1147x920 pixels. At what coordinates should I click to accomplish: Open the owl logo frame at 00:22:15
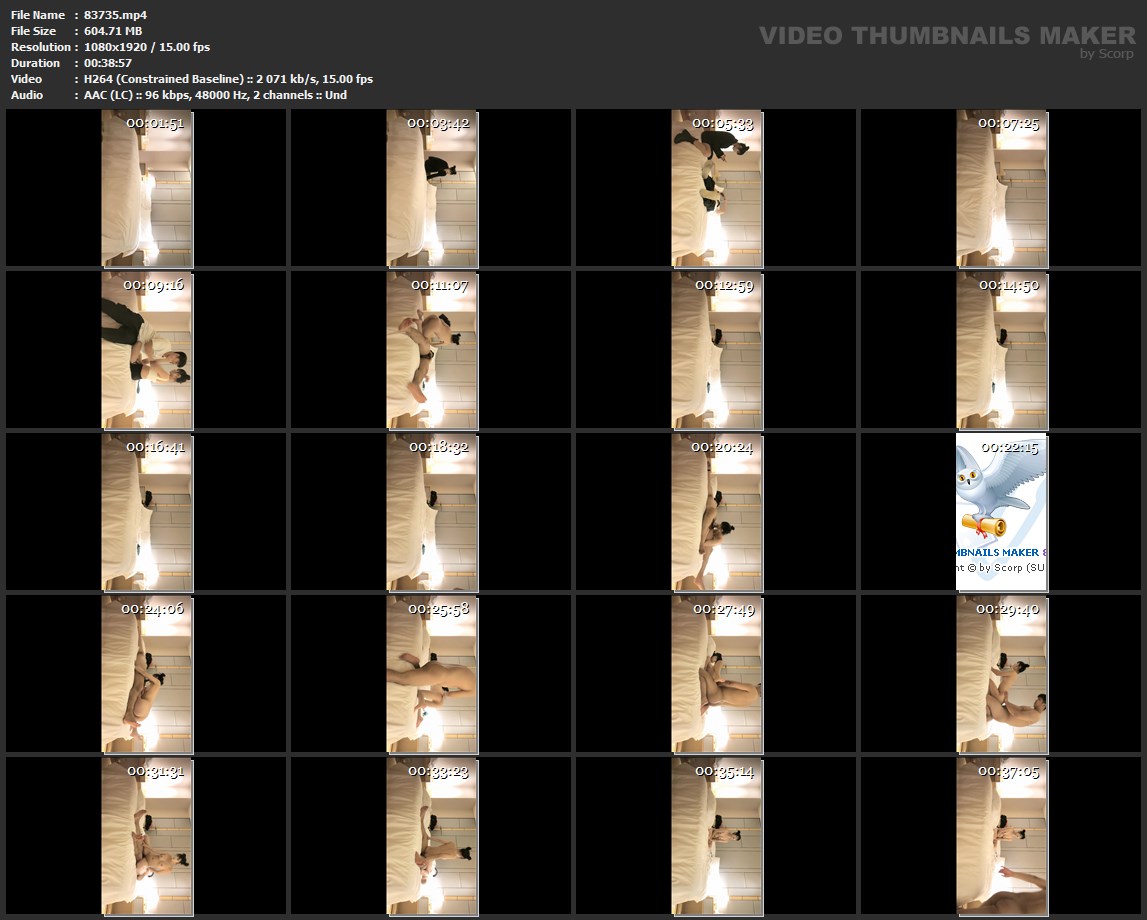tap(1001, 512)
